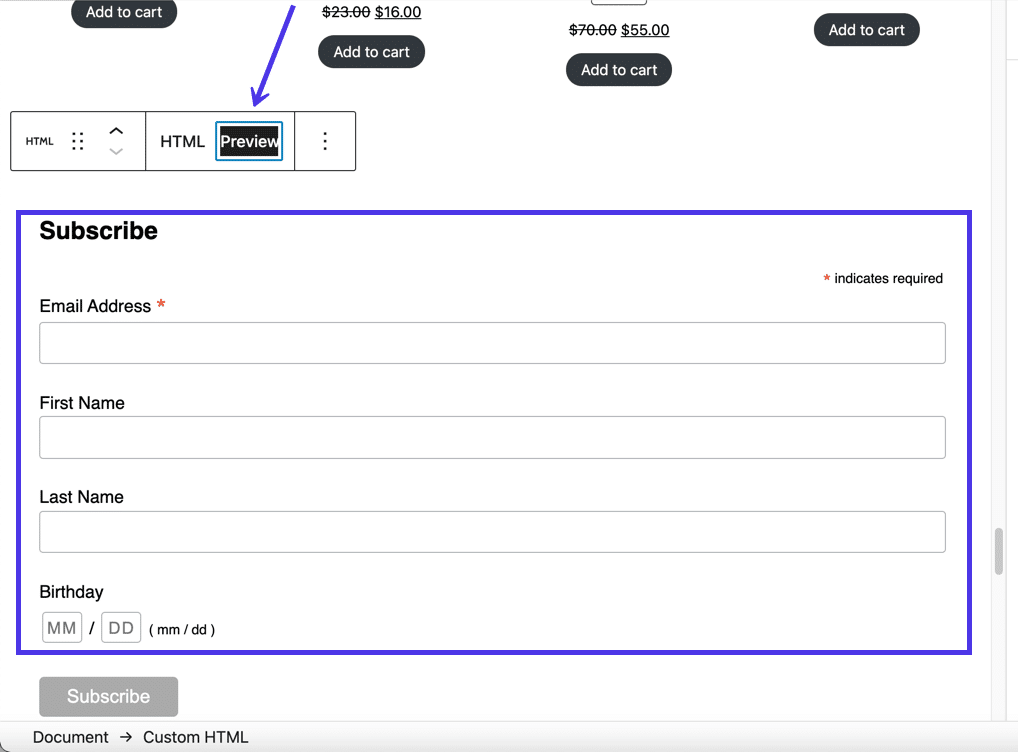
Task: Select Document in the breadcrumb bar
Action: click(70, 737)
